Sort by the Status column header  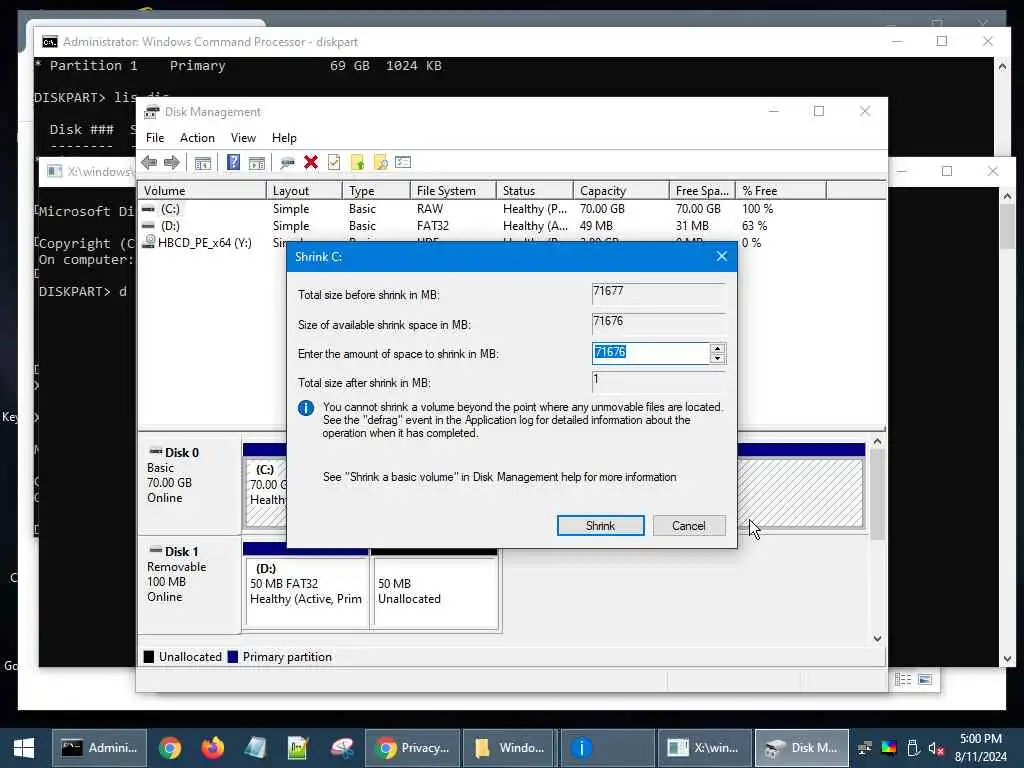click(x=535, y=191)
